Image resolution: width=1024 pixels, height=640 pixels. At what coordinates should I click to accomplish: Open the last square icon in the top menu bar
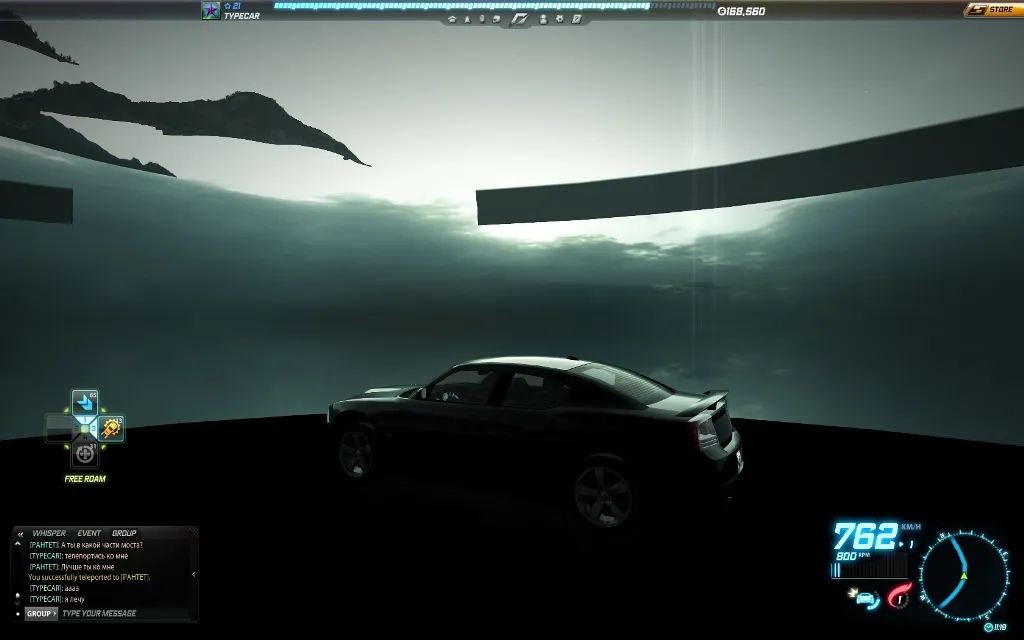coord(577,20)
